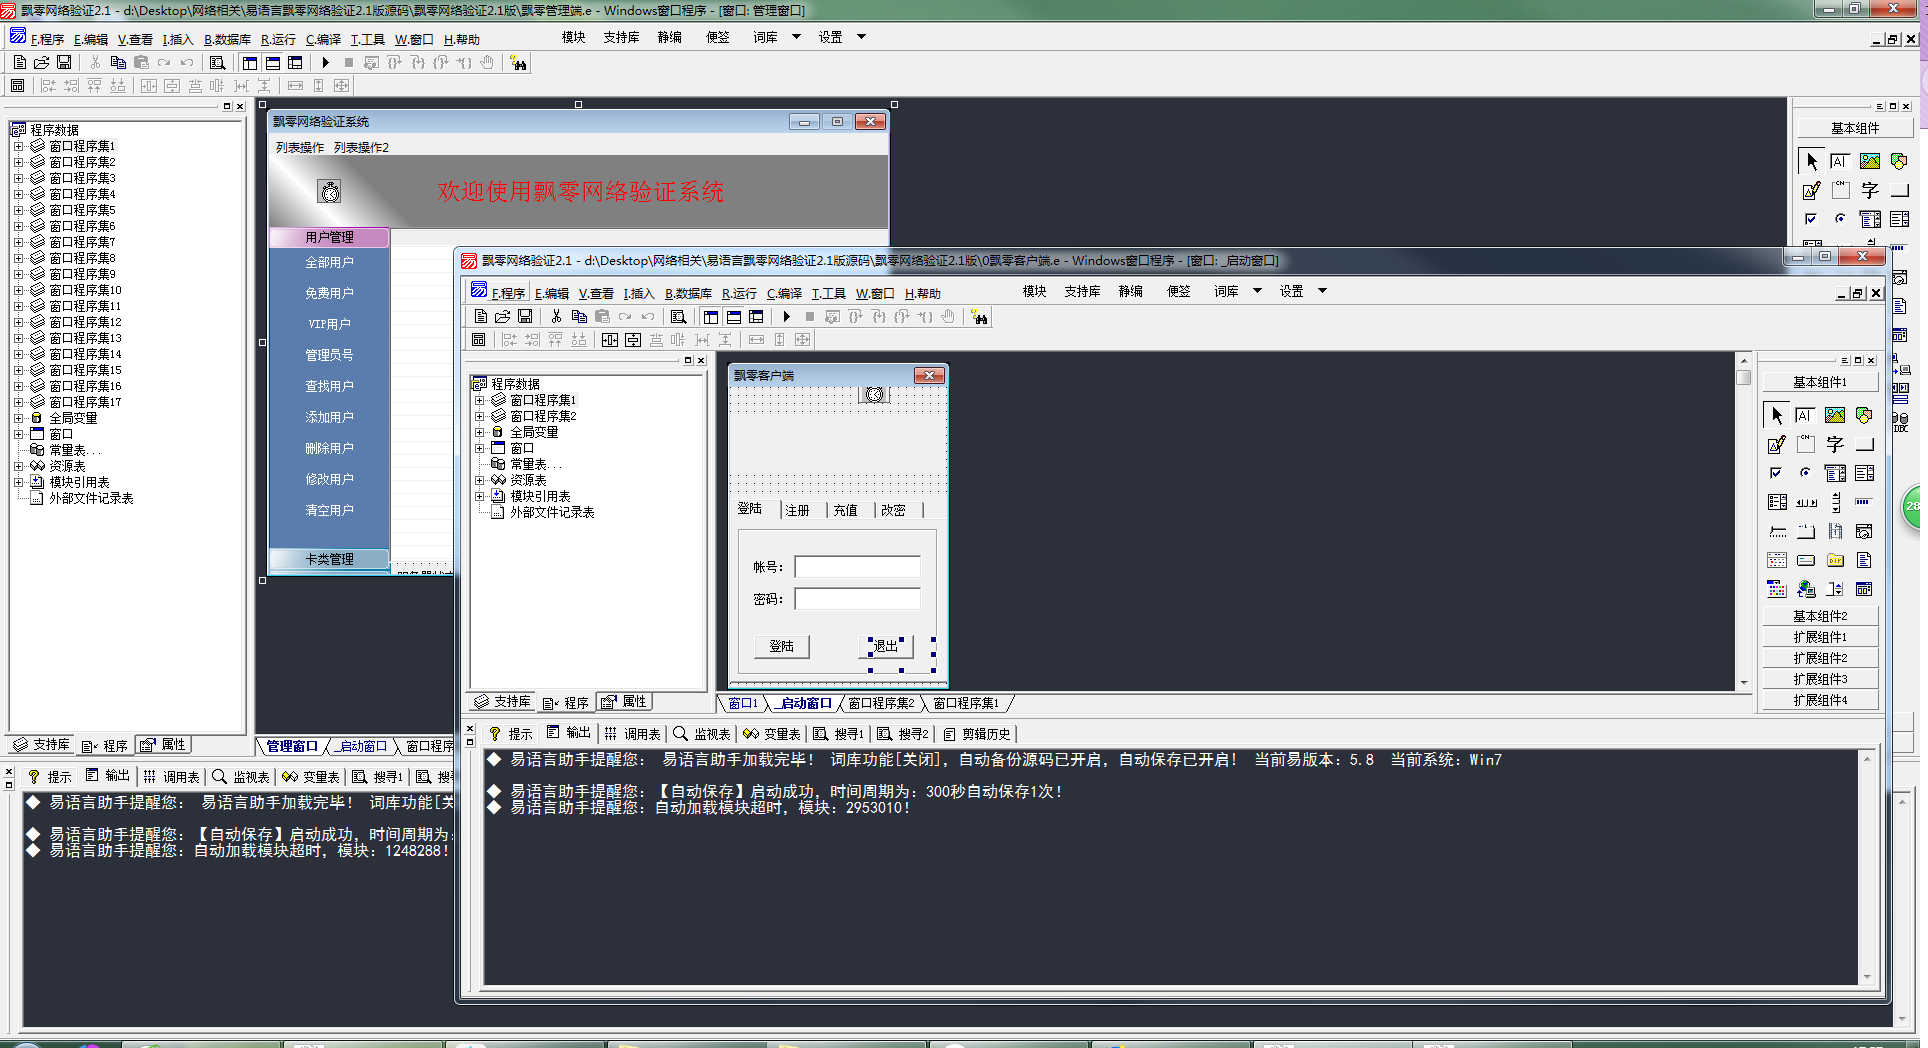This screenshot has width=1928, height=1048.
Task: Click the Copy icon in front window toolbar
Action: (x=579, y=317)
